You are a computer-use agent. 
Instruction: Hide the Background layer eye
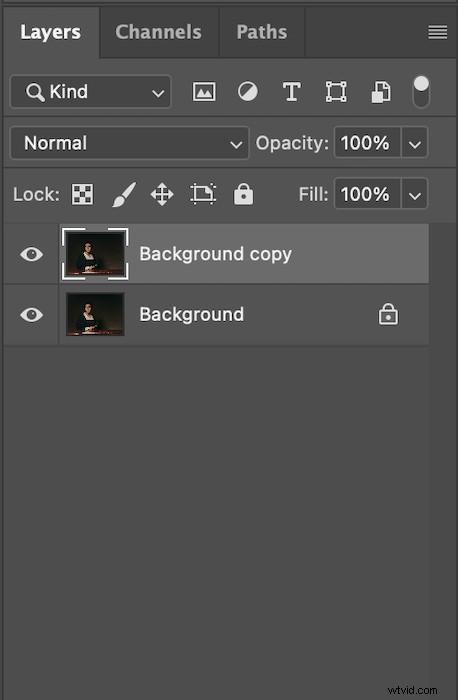31,315
